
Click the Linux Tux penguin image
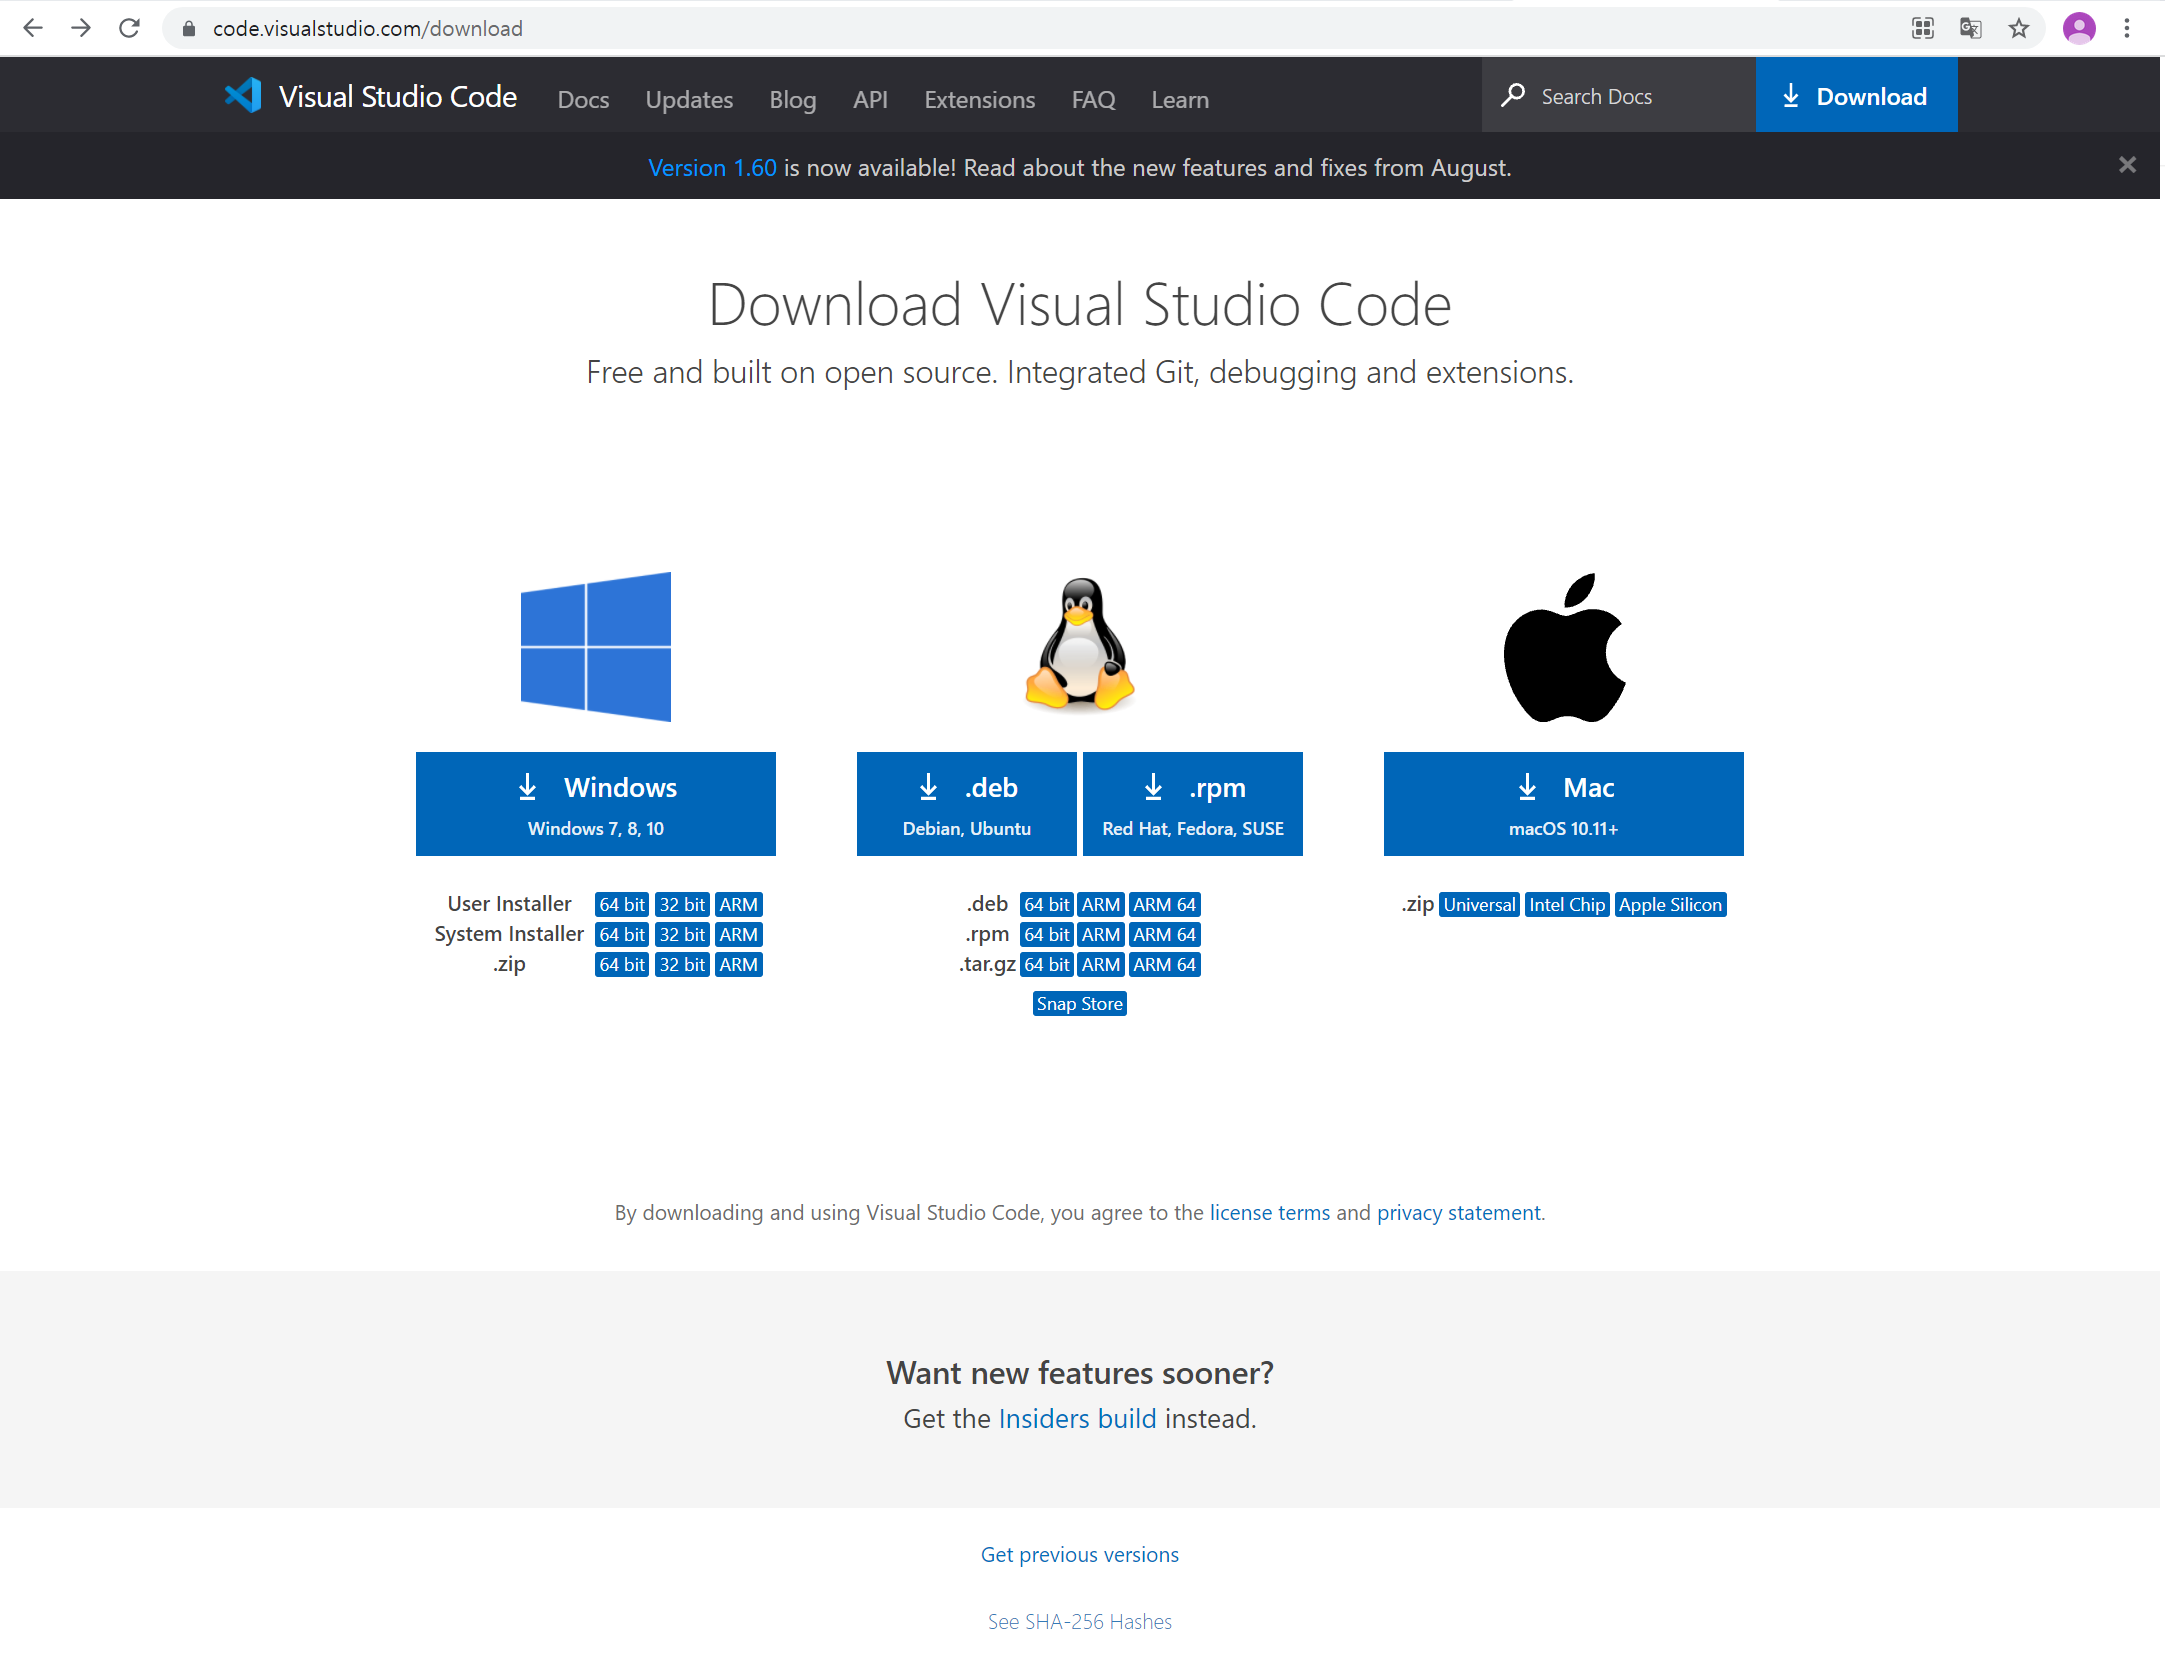pos(1080,644)
